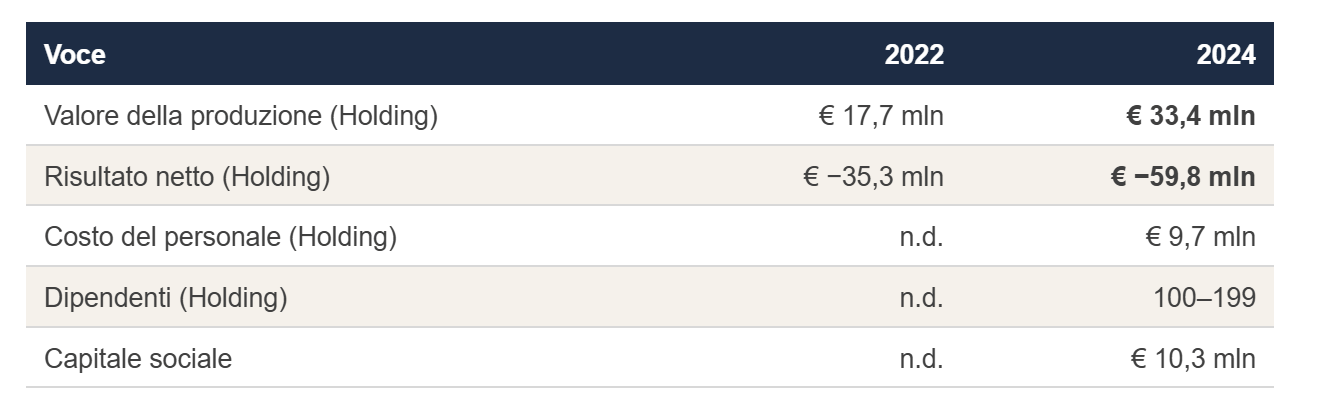Click the beige Risultato netto row background

[x=650, y=176]
